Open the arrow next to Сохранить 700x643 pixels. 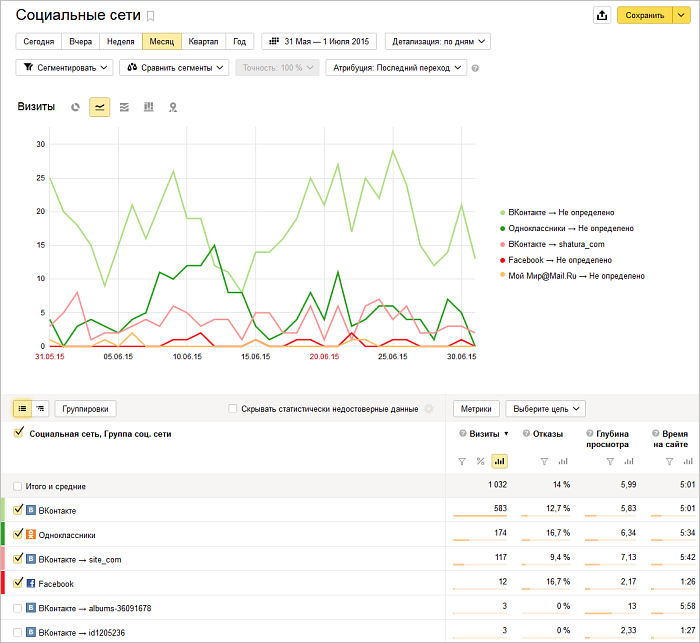(681, 15)
